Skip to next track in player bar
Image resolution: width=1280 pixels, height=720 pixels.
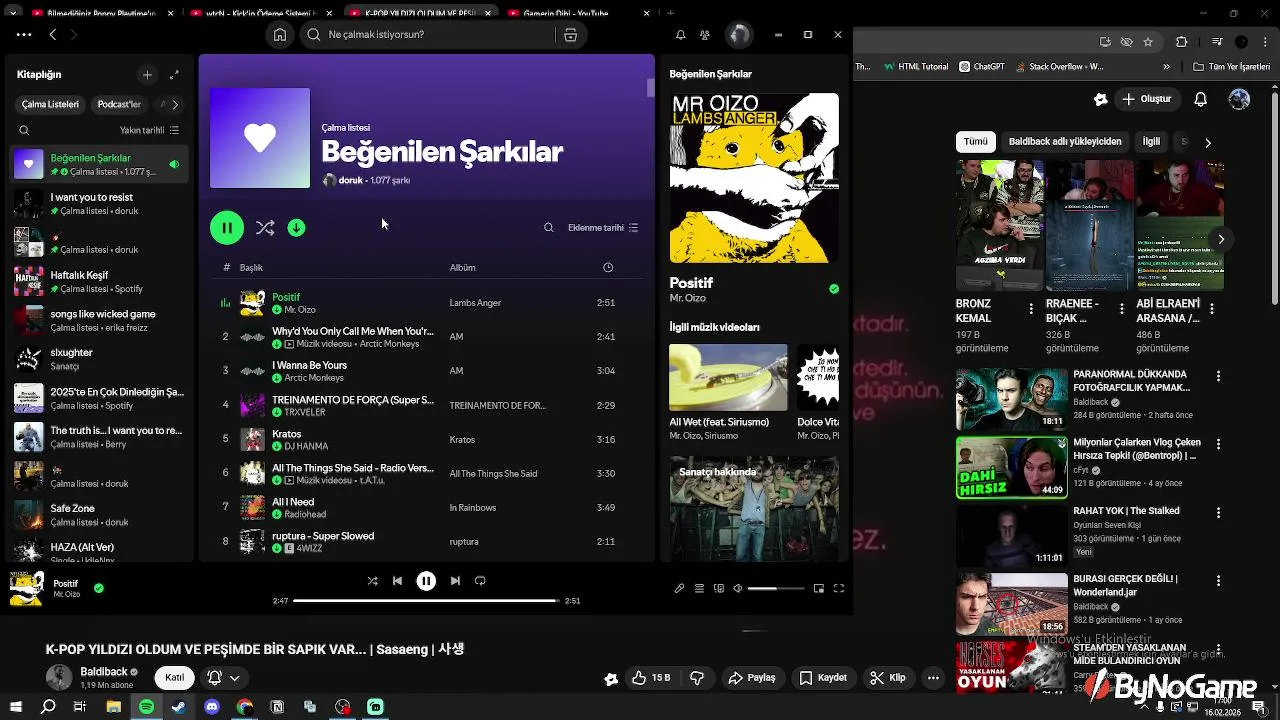pyautogui.click(x=455, y=581)
